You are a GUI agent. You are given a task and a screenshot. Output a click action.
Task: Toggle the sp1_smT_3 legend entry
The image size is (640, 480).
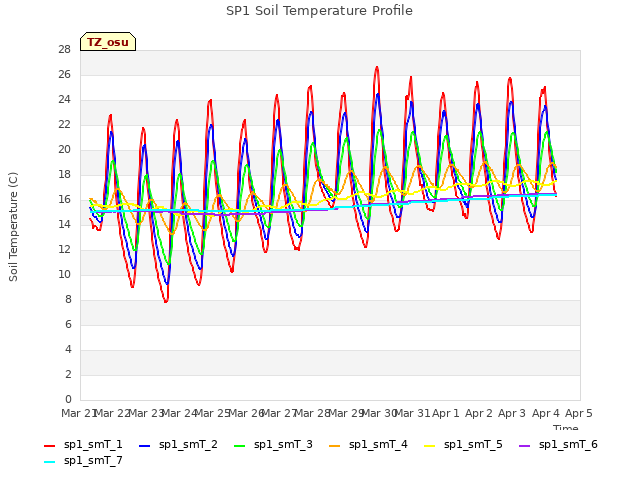[273, 444]
